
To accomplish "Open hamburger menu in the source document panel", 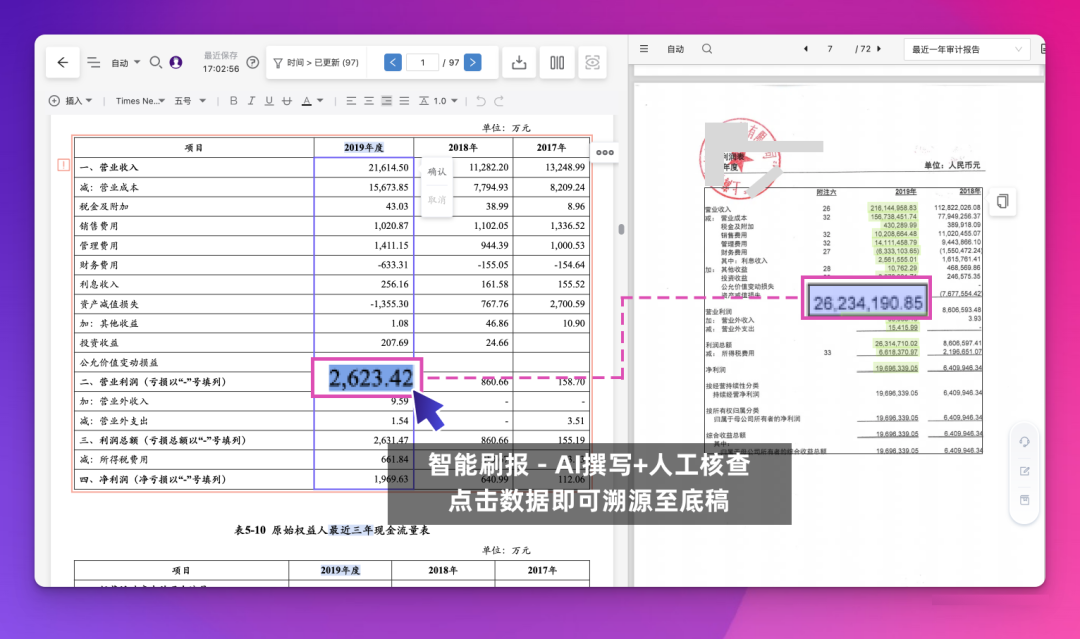I will (644, 49).
